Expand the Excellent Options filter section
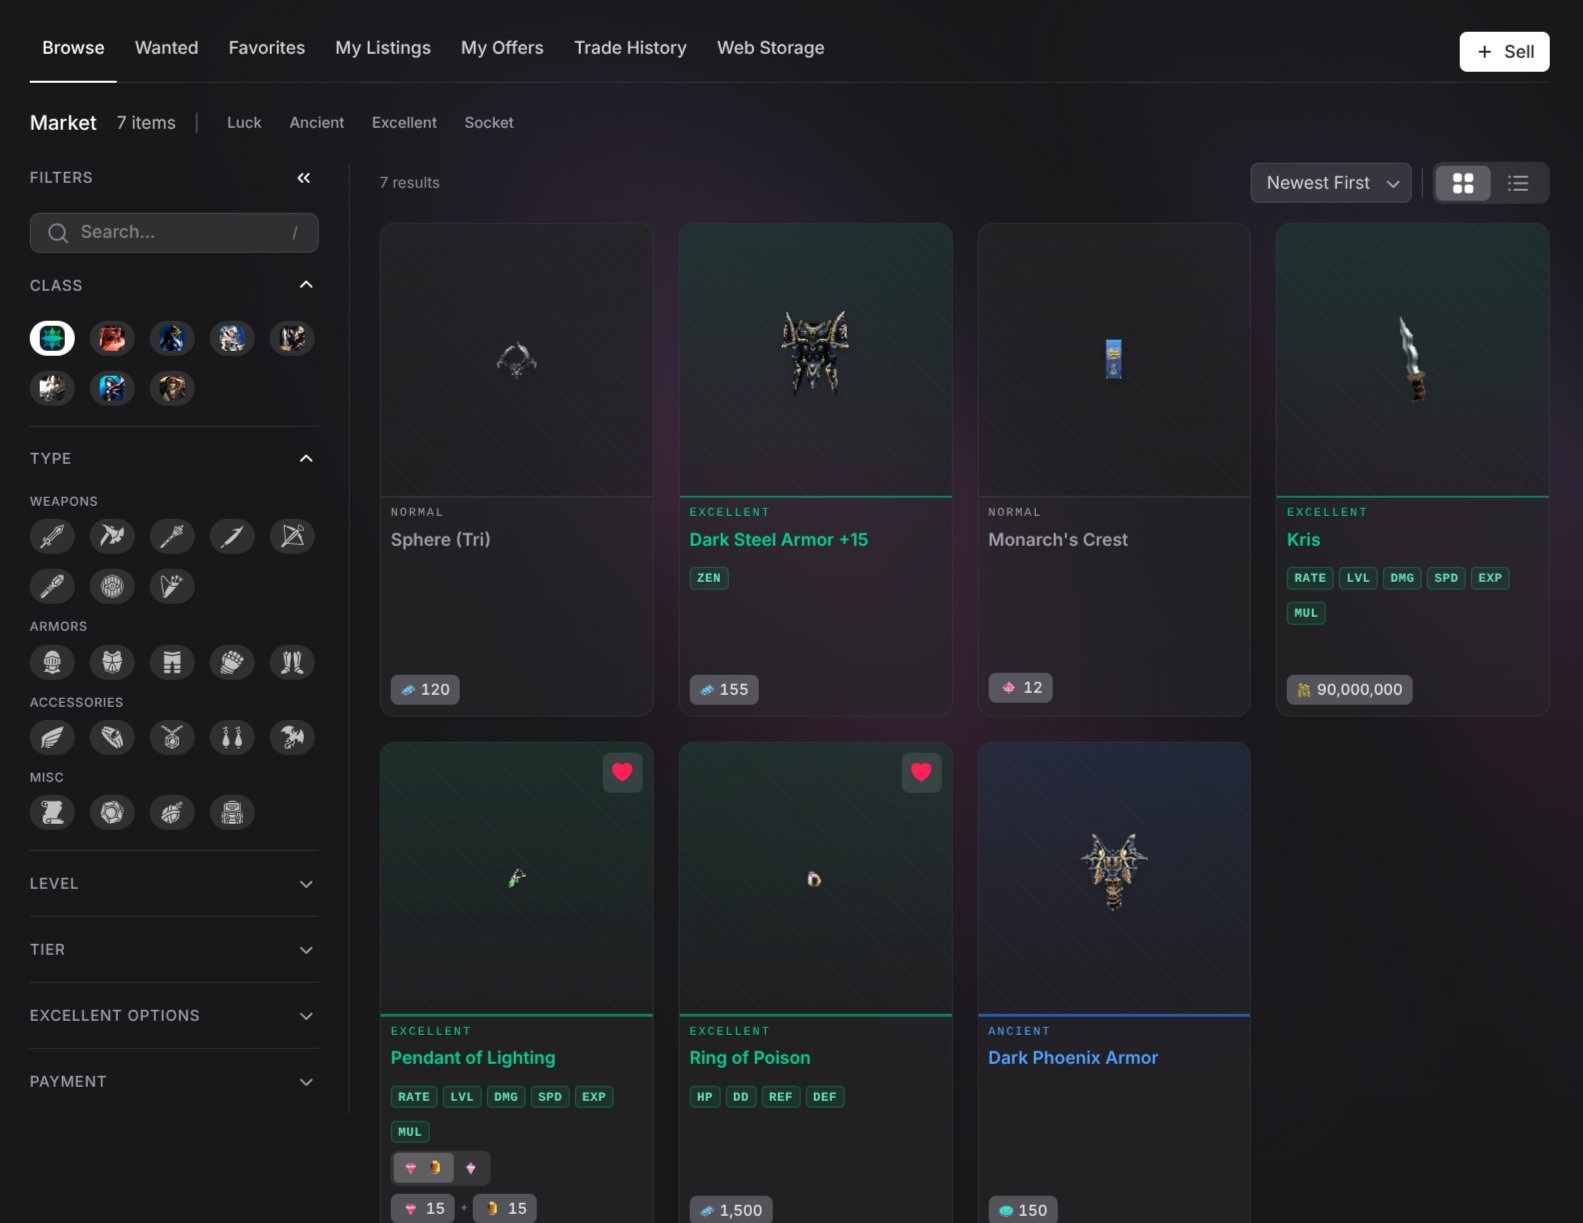 (x=174, y=1016)
